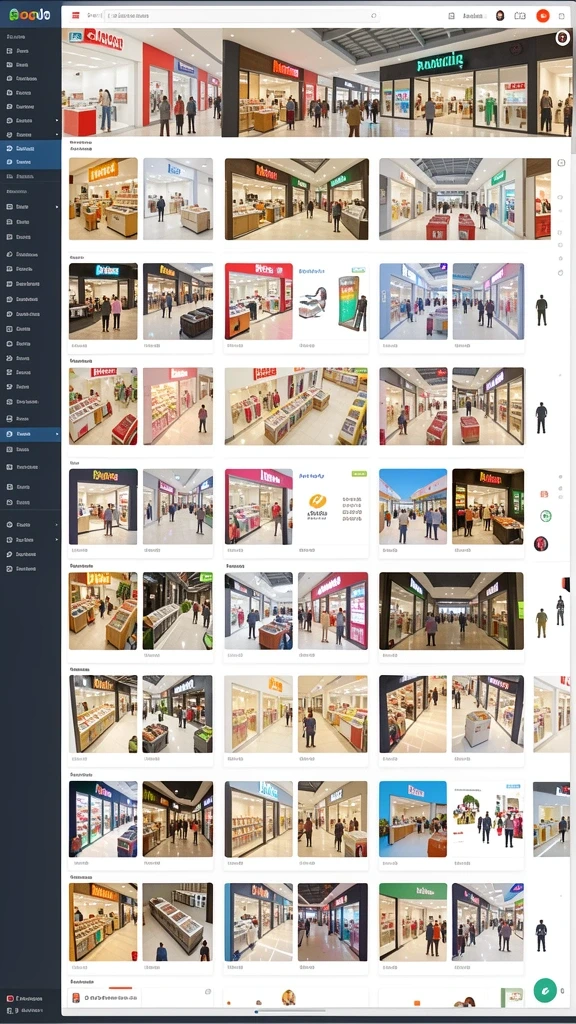Open the illustrated people scene thumbnail

coord(488,819)
